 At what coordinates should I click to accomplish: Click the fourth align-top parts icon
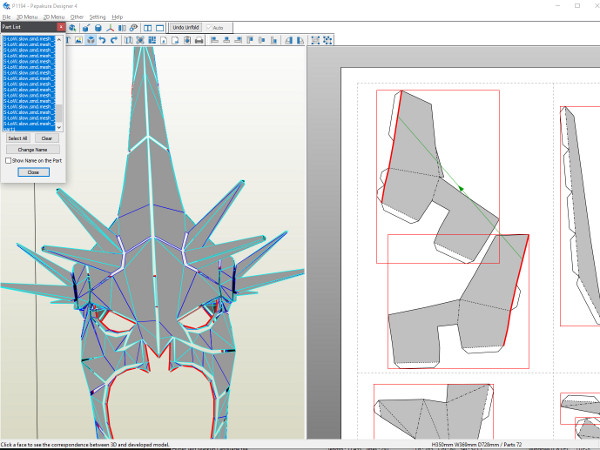250,40
